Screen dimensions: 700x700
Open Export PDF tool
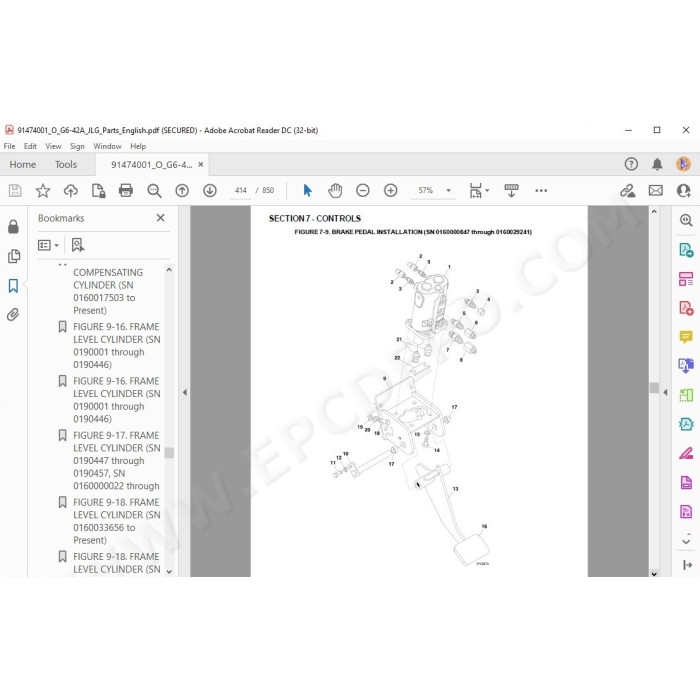[x=686, y=250]
